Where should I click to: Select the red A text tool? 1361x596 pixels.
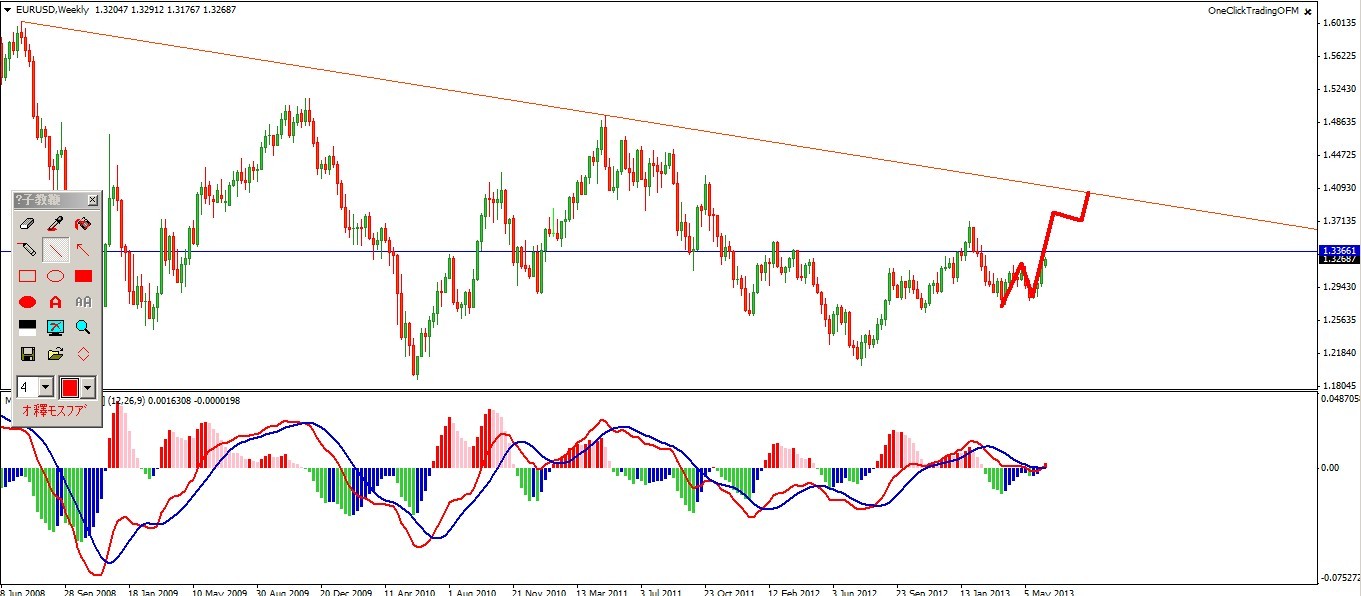pos(56,301)
